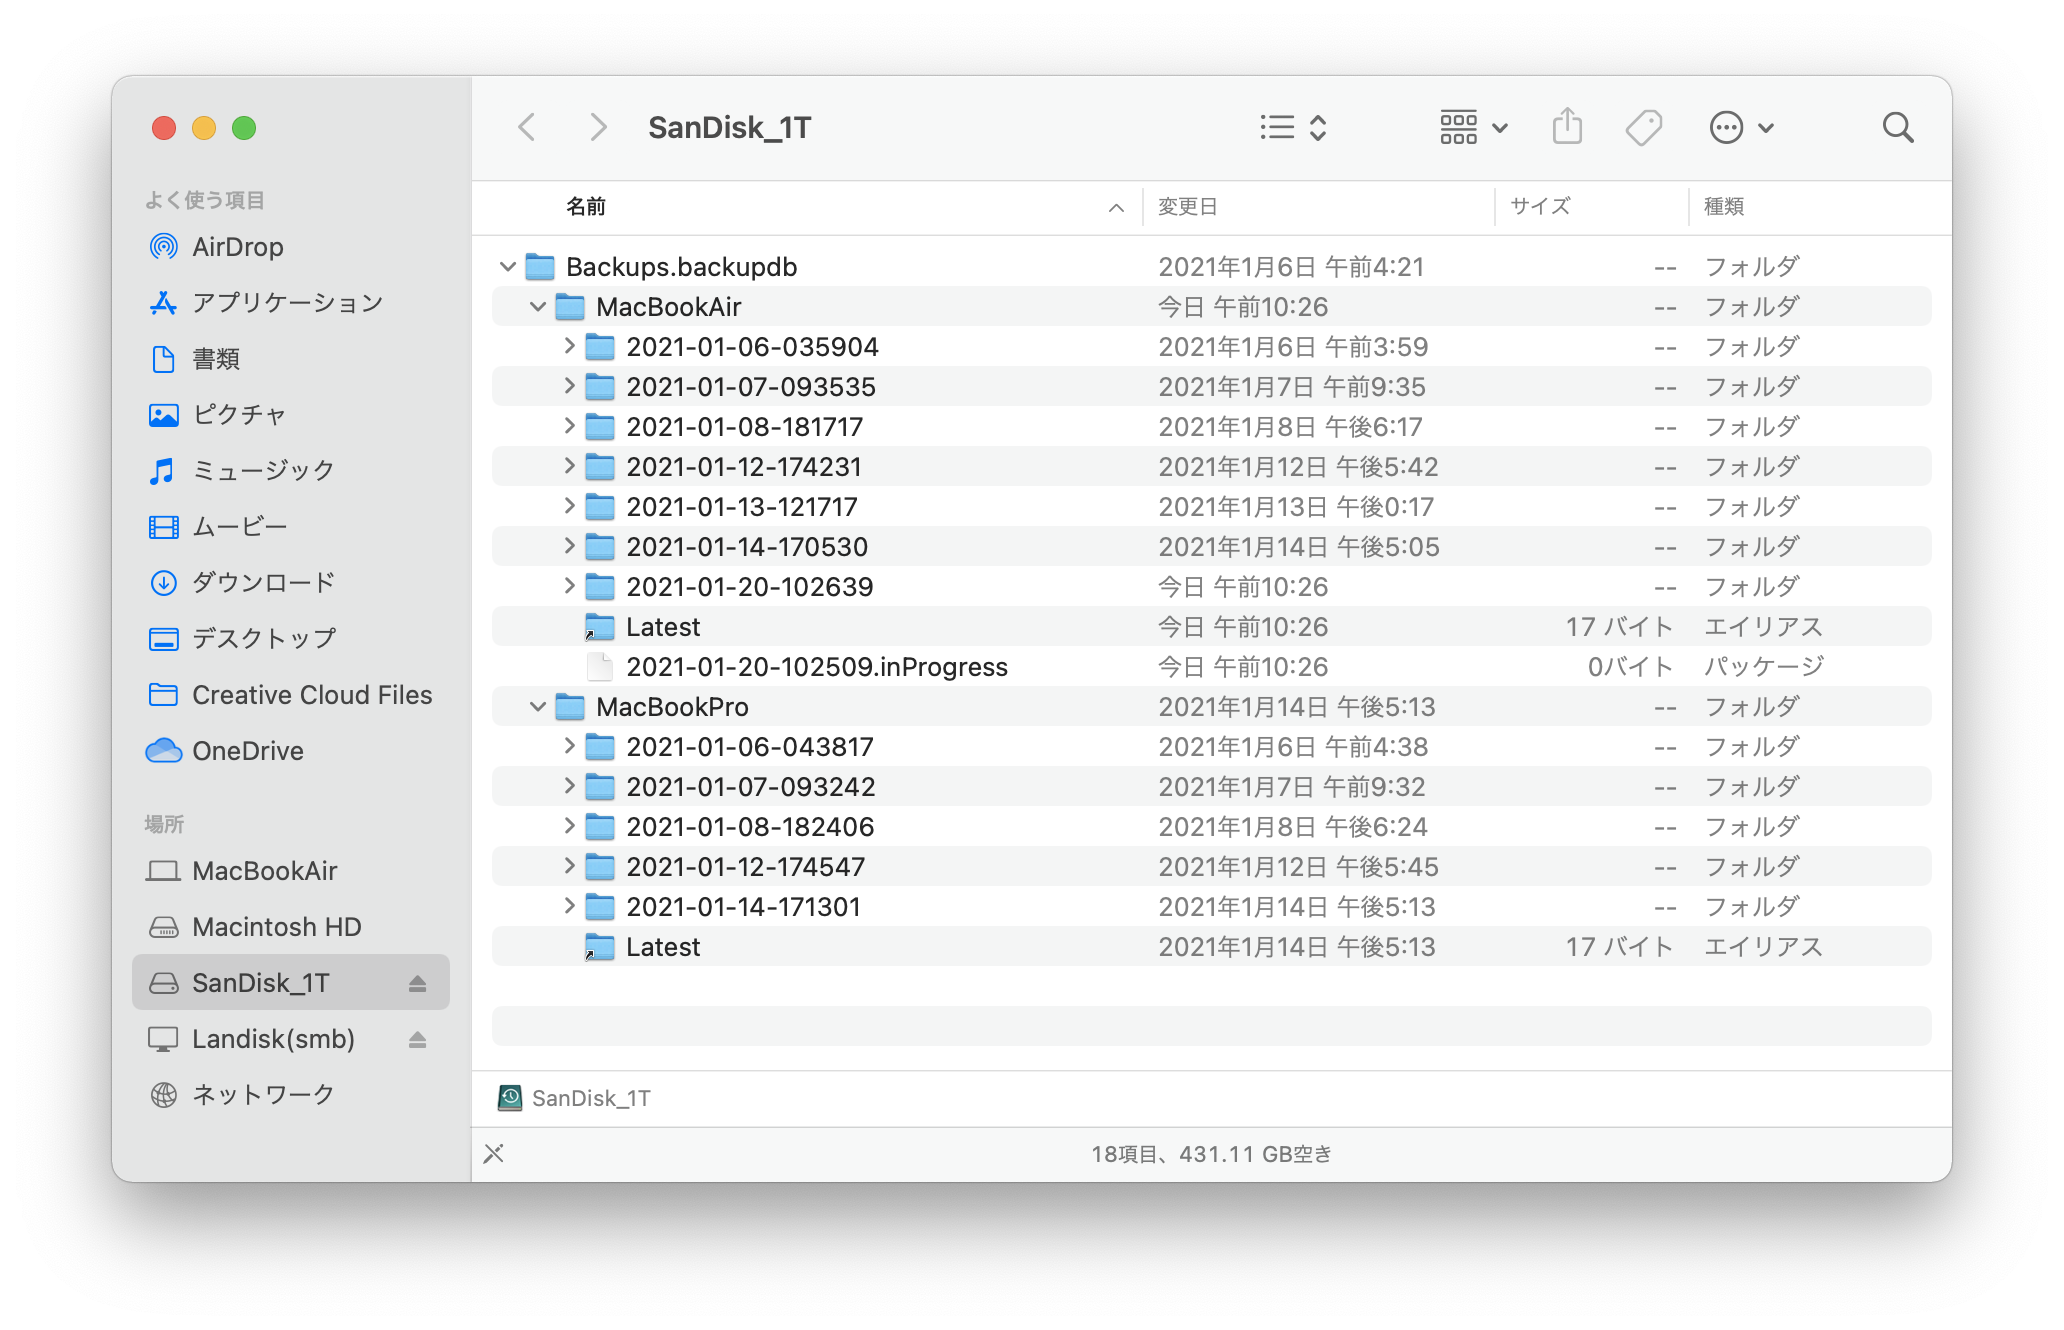This screenshot has width=2064, height=1330.
Task: Click the Tags toolbar icon
Action: click(x=1643, y=128)
